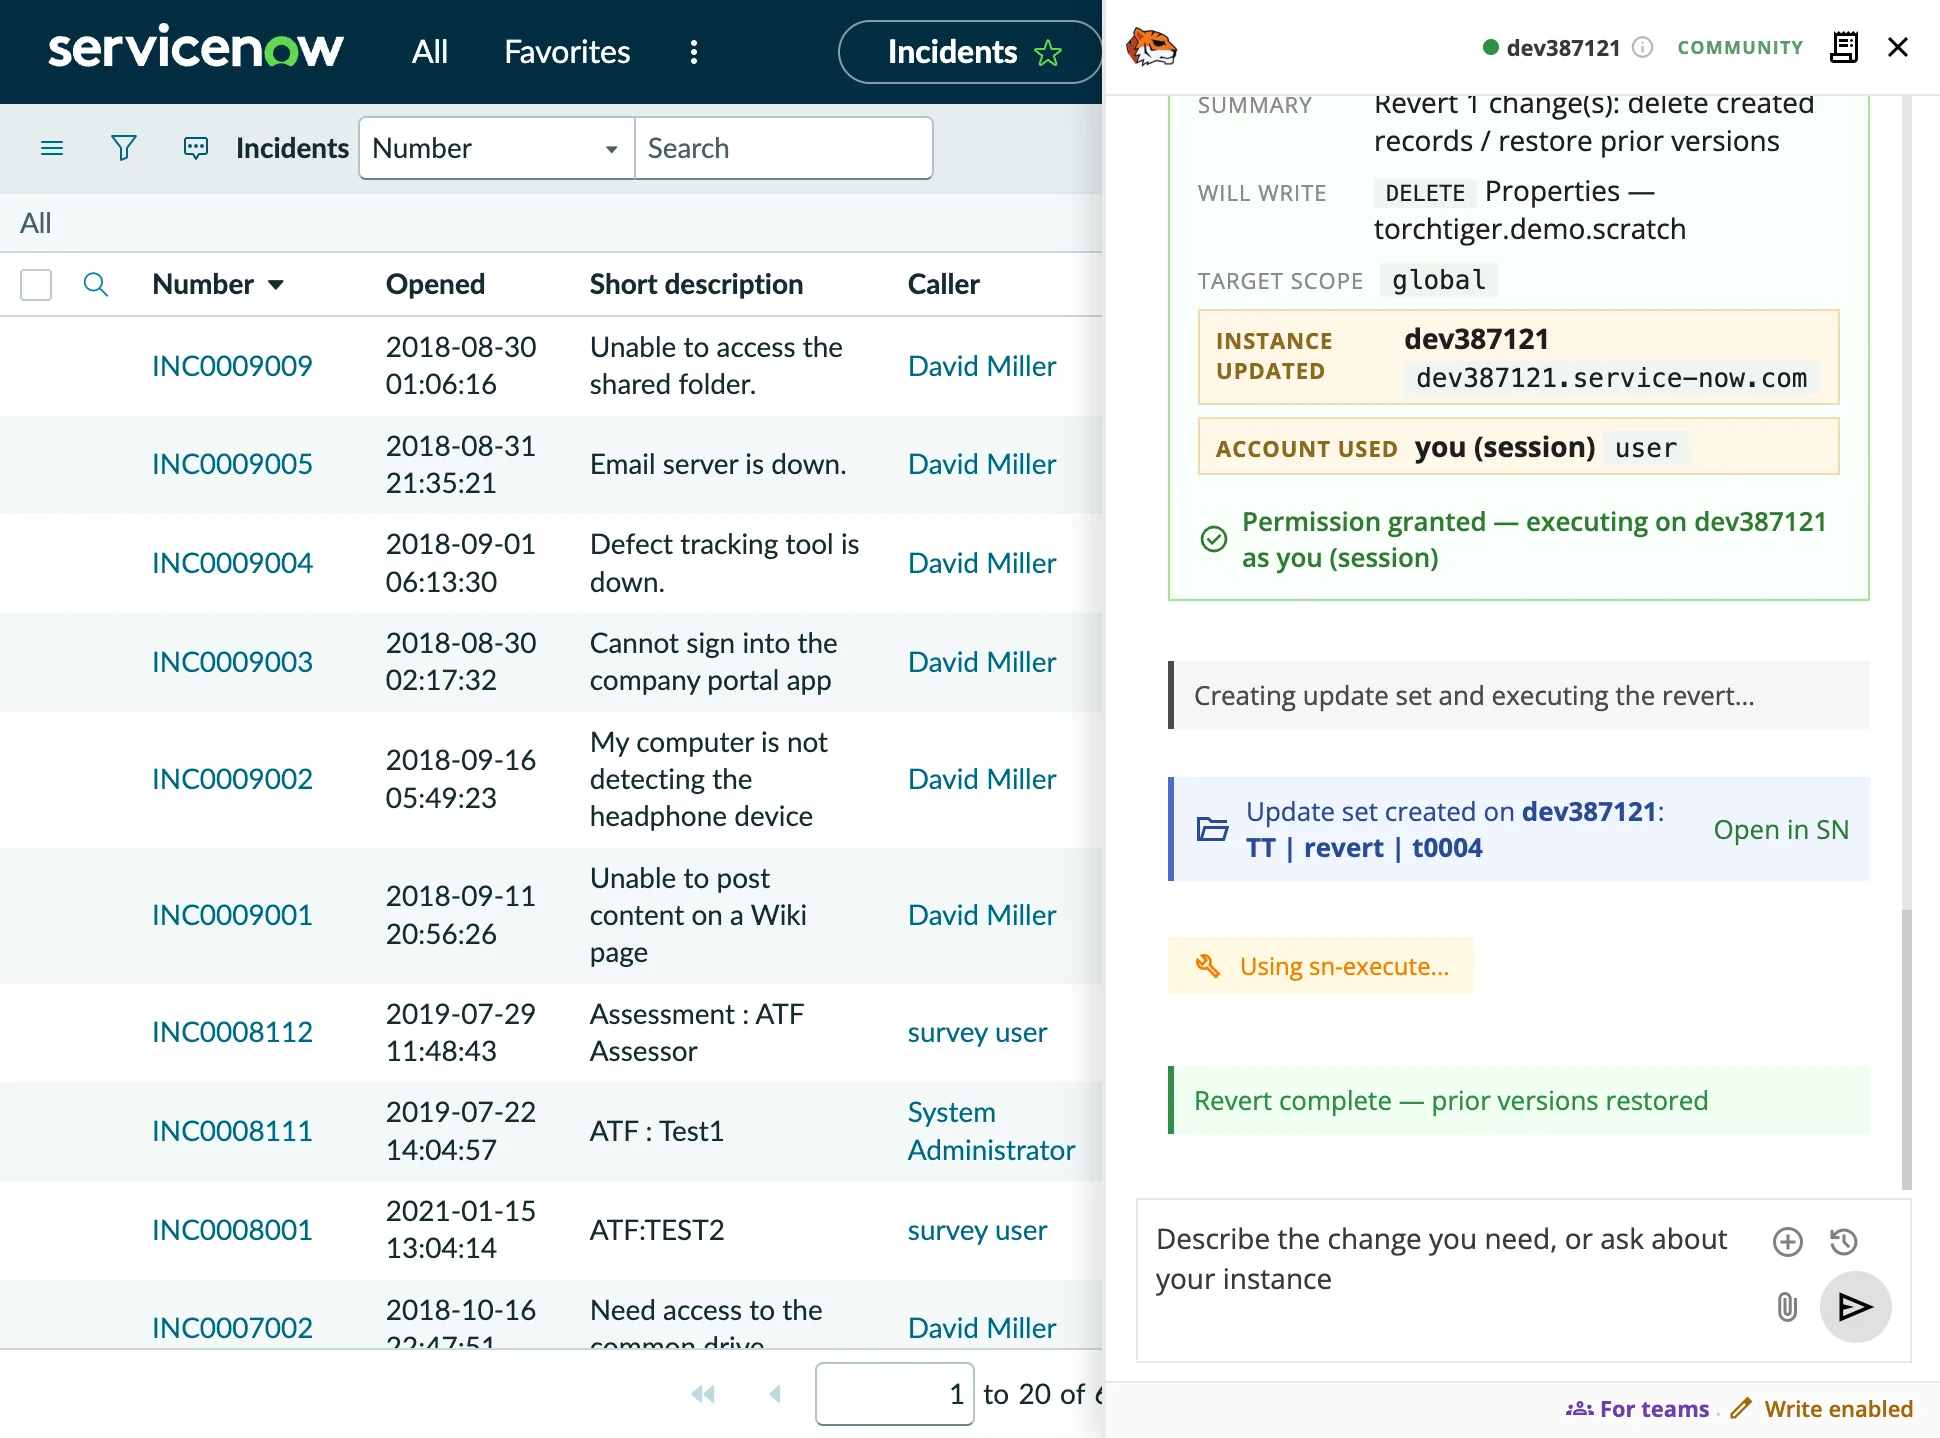
Task: Toggle the select-all rows checkbox
Action: click(36, 285)
